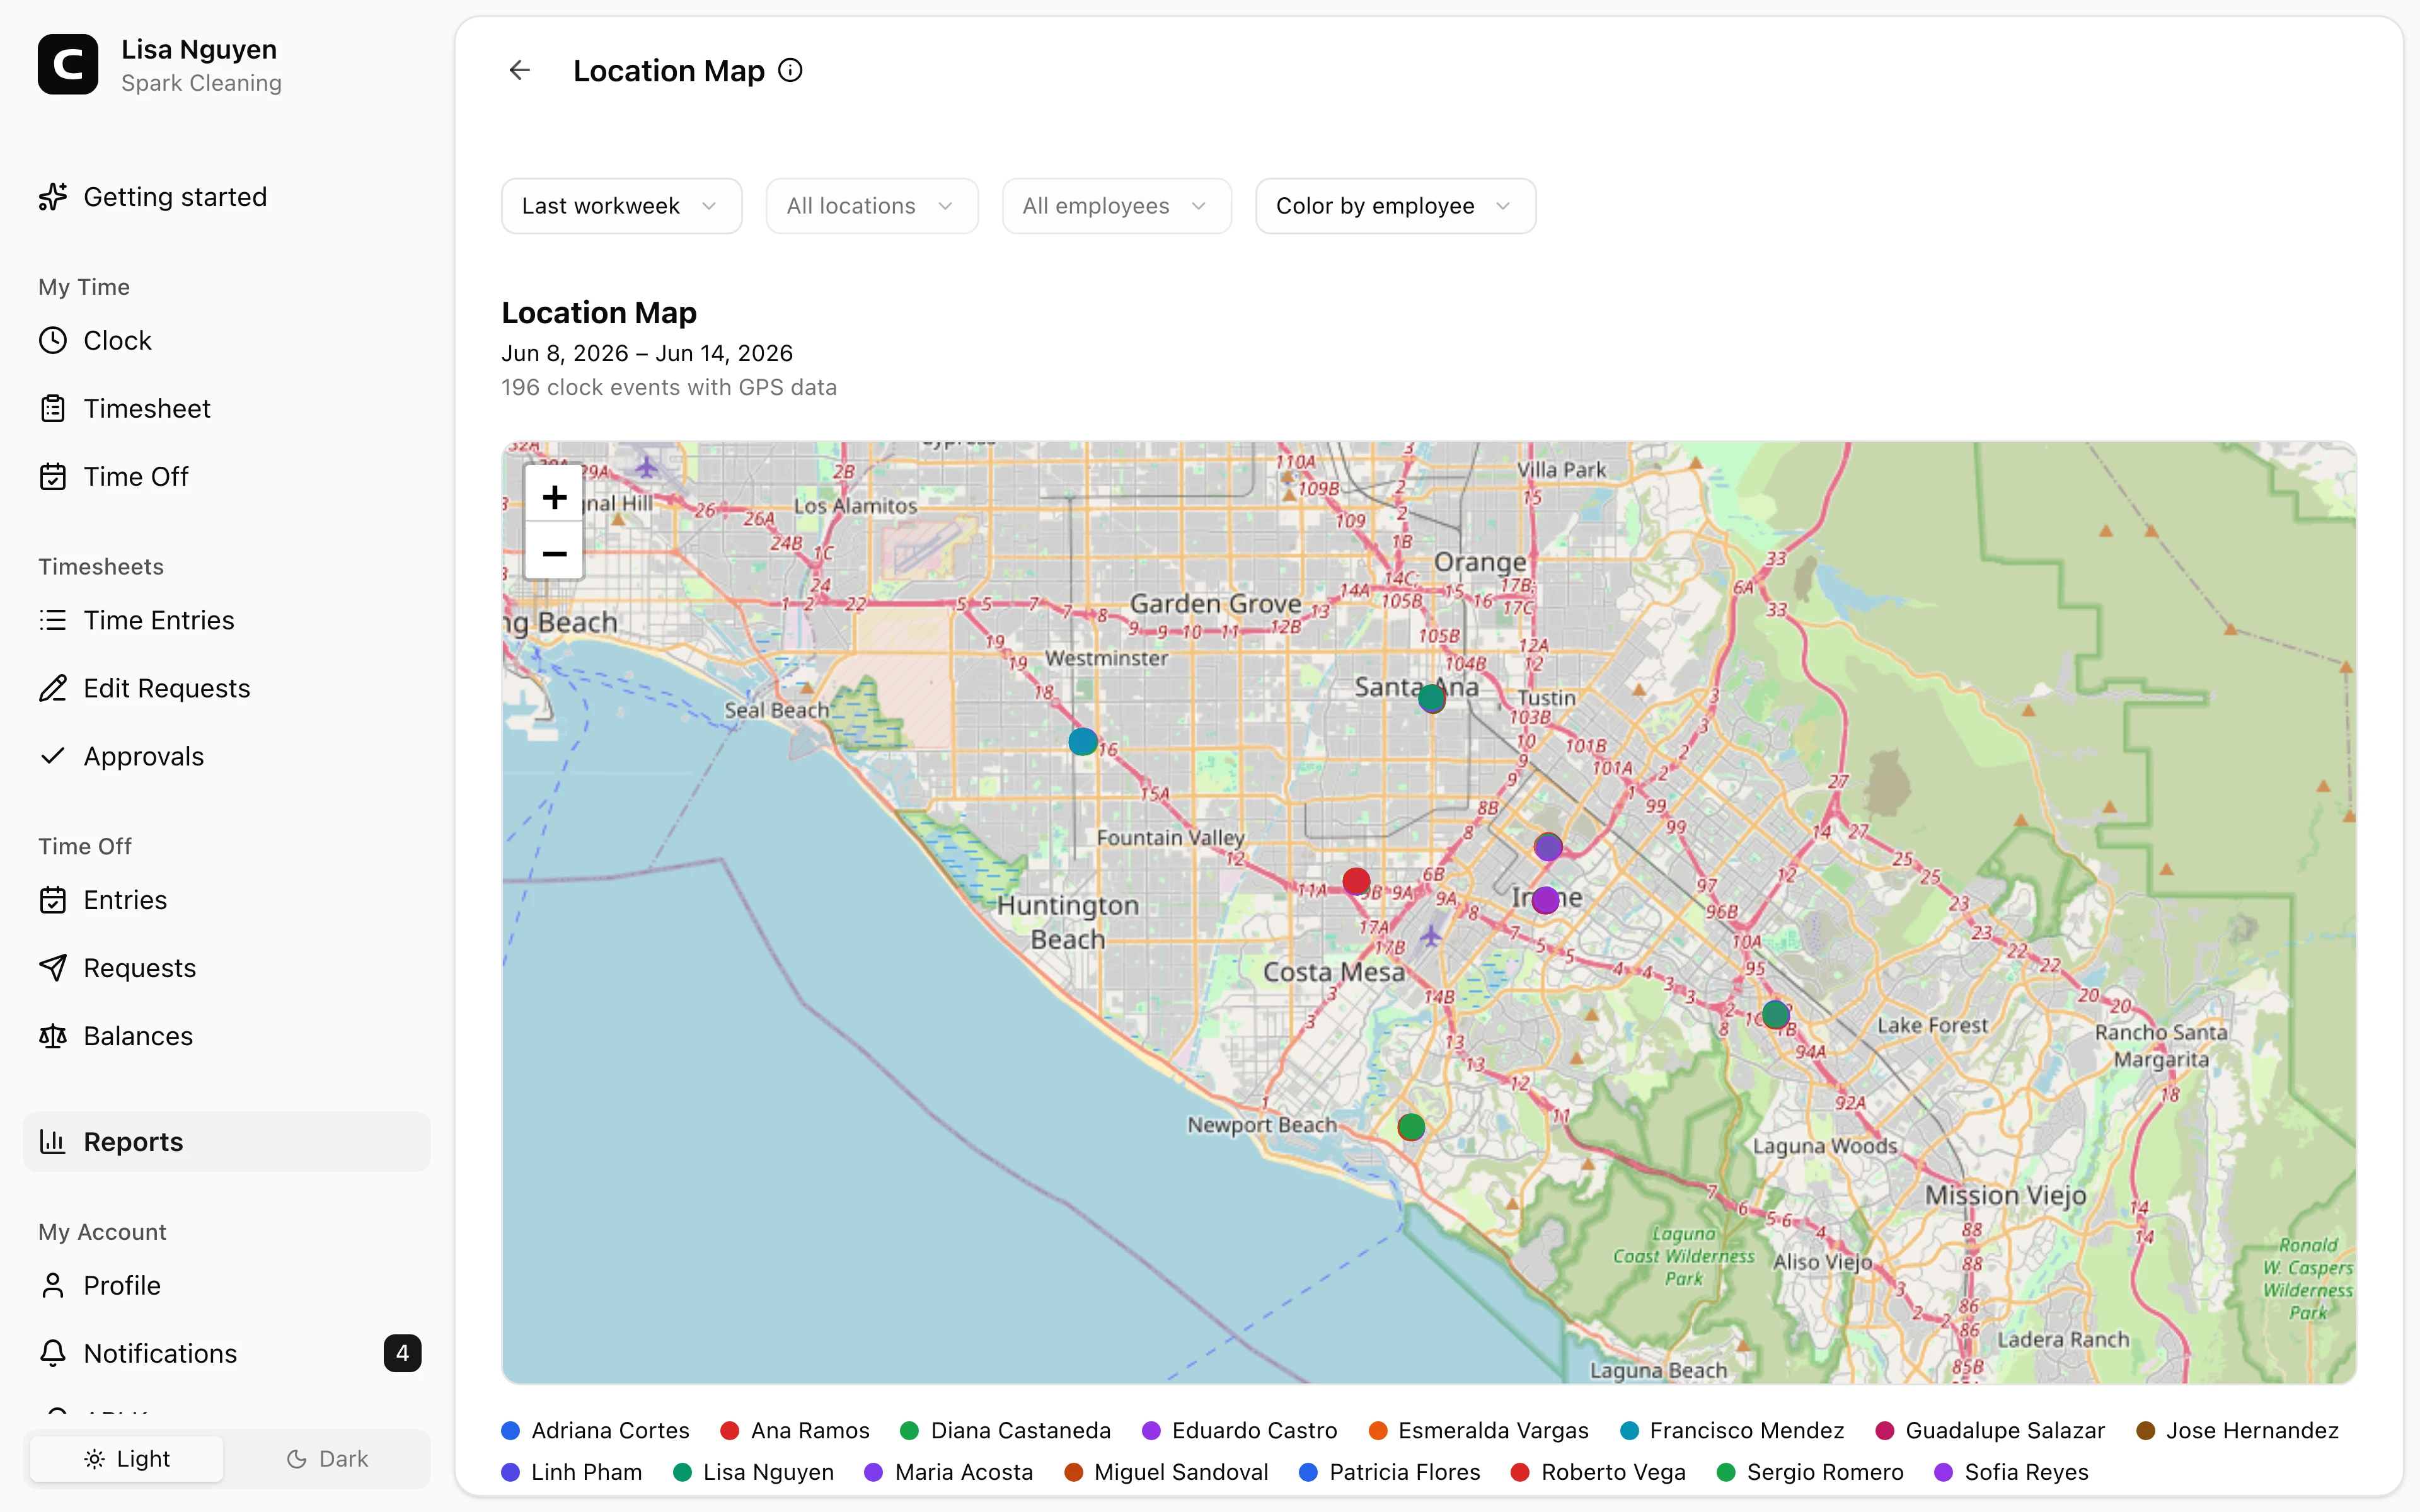Open Balances page
The width and height of the screenshot is (2420, 1512).
[227, 1037]
